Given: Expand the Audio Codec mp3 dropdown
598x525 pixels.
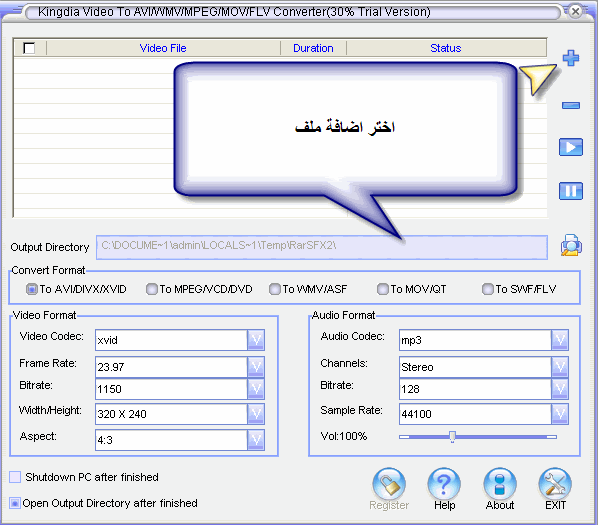Looking at the screenshot, I should coord(560,340).
